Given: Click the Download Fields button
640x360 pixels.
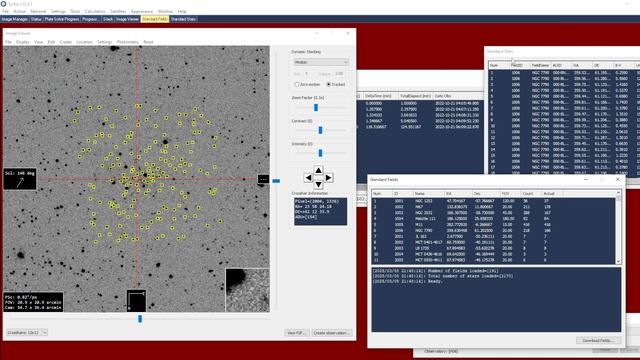Looking at the screenshot, I should coord(598,340).
